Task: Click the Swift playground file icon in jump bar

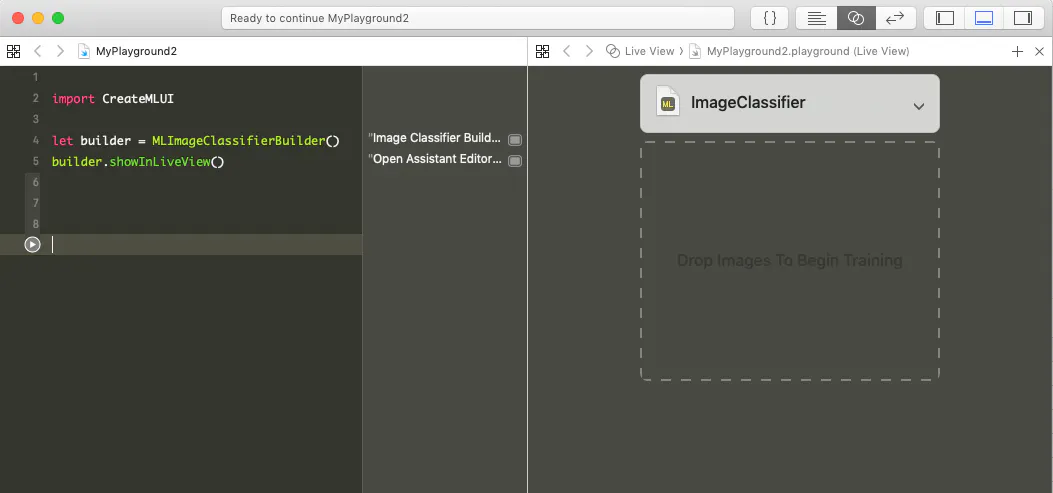Action: (84, 51)
